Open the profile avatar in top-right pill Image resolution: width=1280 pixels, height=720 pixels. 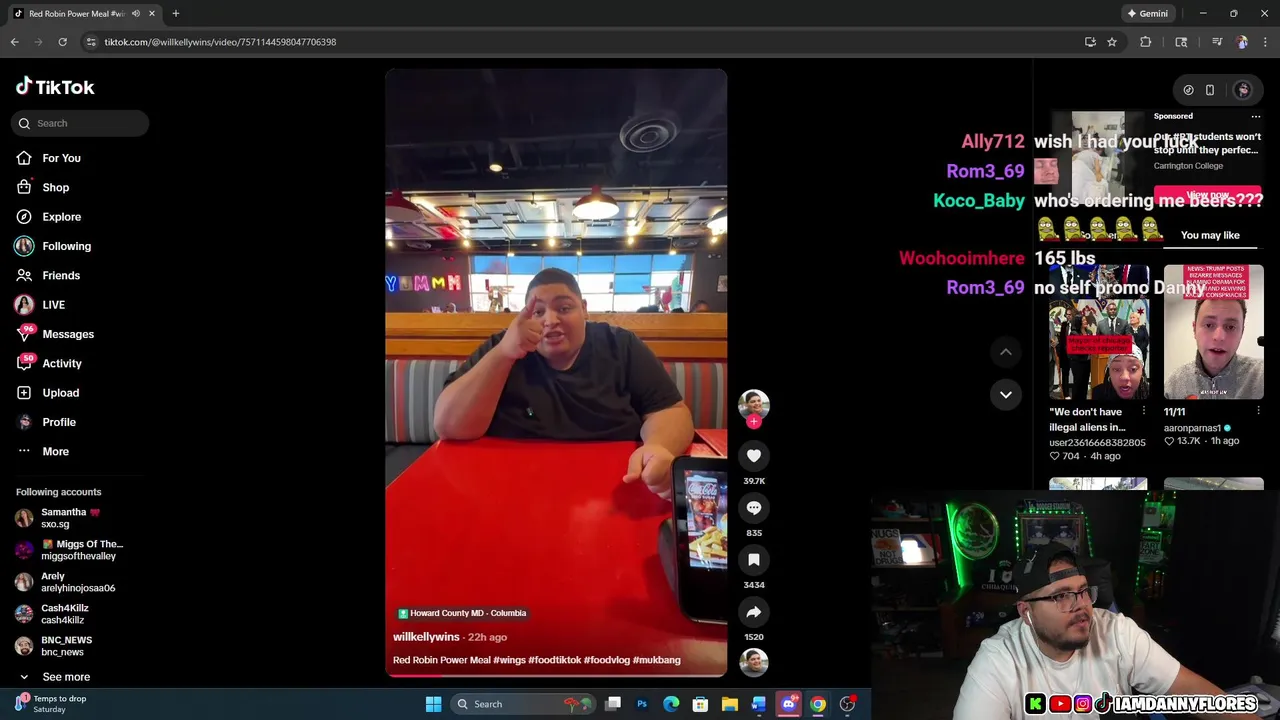(1242, 90)
